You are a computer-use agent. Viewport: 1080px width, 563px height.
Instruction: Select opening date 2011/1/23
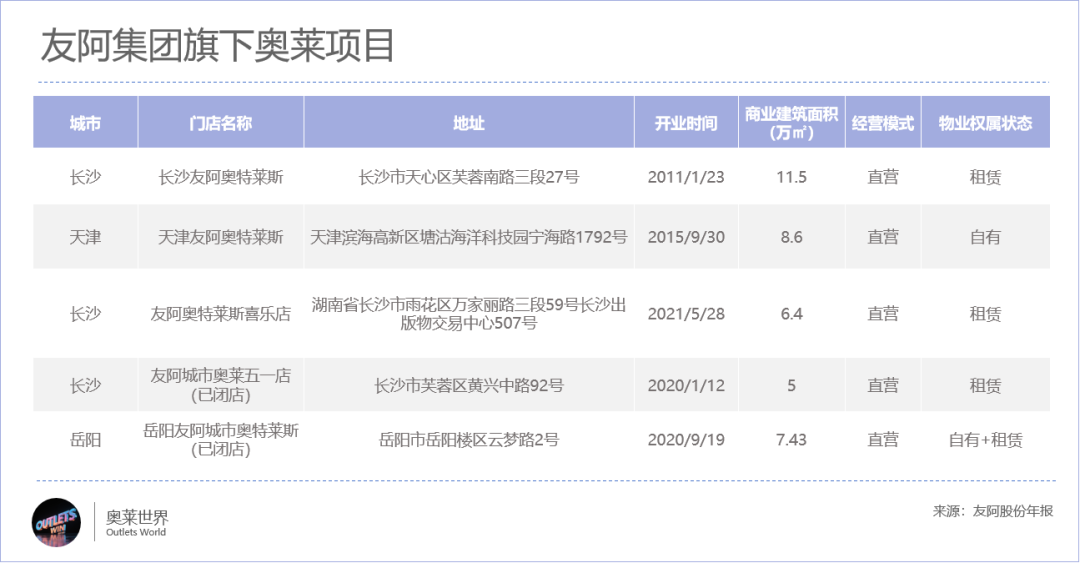coord(686,177)
